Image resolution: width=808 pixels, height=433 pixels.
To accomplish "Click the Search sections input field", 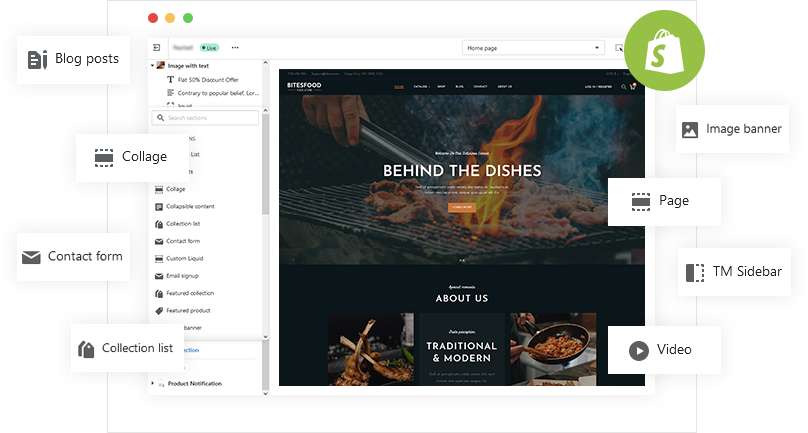I will coord(208,118).
